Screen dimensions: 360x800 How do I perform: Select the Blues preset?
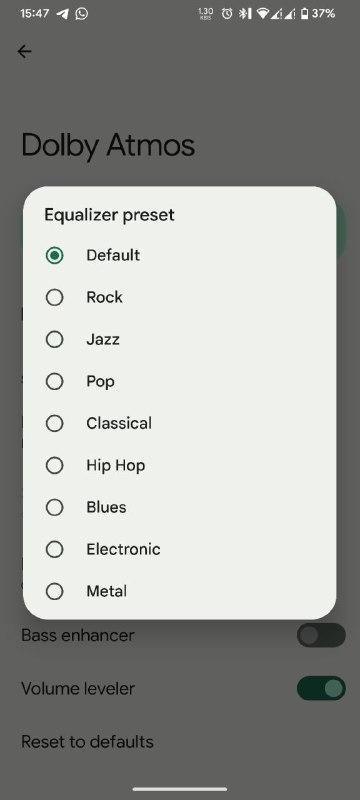coord(179,507)
